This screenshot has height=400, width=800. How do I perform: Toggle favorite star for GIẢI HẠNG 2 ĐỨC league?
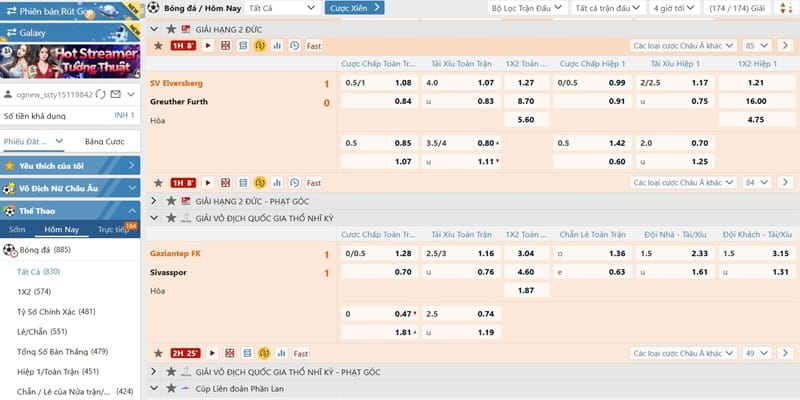click(171, 29)
